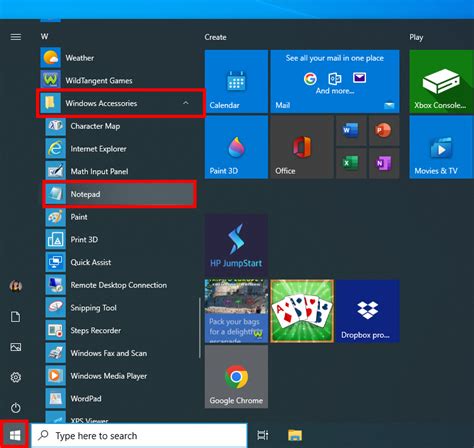Screen dimensions: 474x448
Task: Collapse the Windows Accessories folder chevron
Action: (x=186, y=103)
